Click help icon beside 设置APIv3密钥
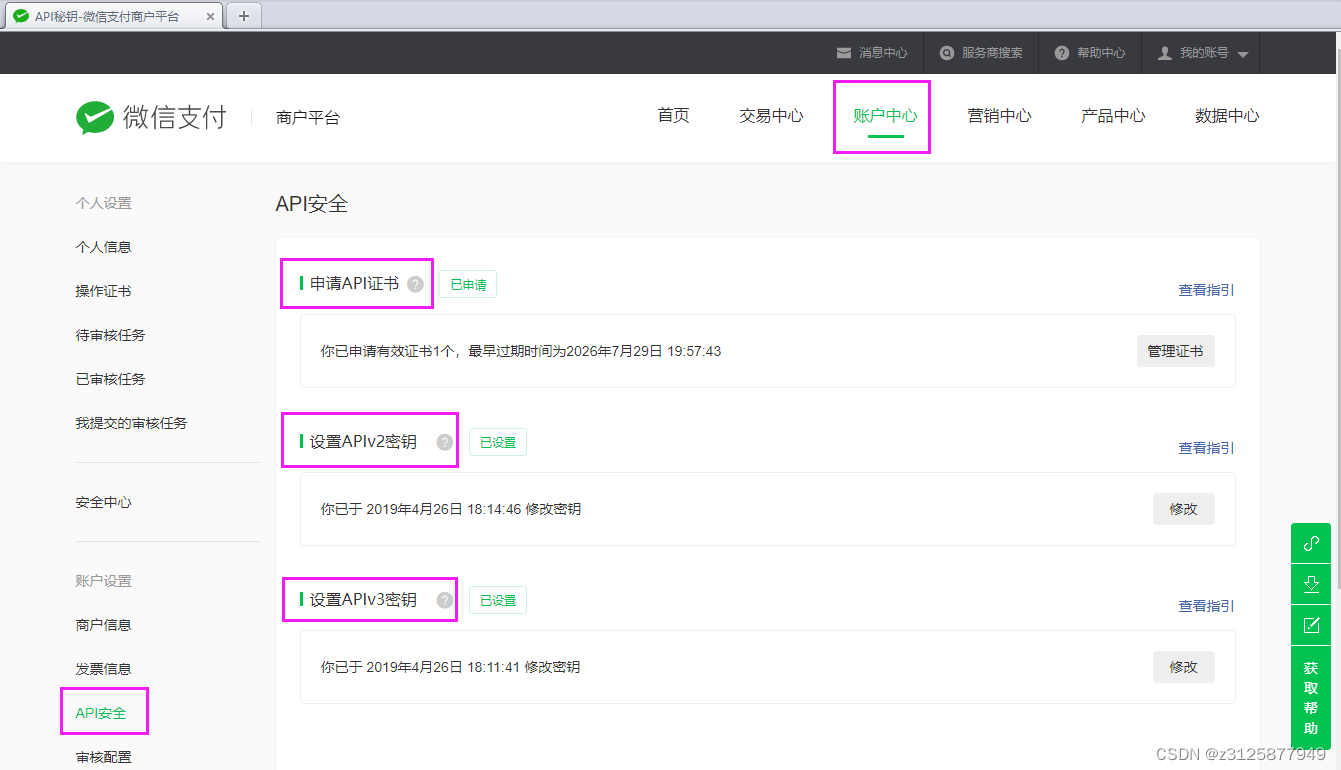This screenshot has height=770, width=1341. [x=445, y=600]
